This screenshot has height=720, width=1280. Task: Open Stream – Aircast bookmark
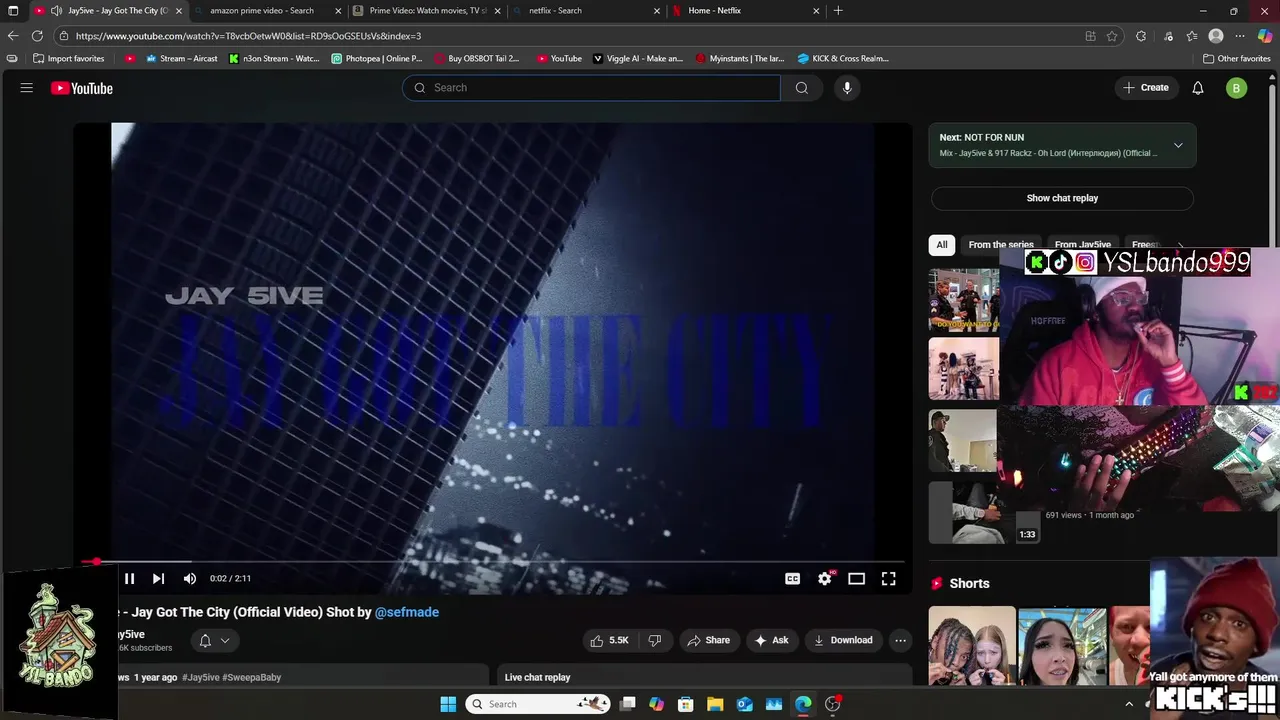pyautogui.click(x=181, y=58)
